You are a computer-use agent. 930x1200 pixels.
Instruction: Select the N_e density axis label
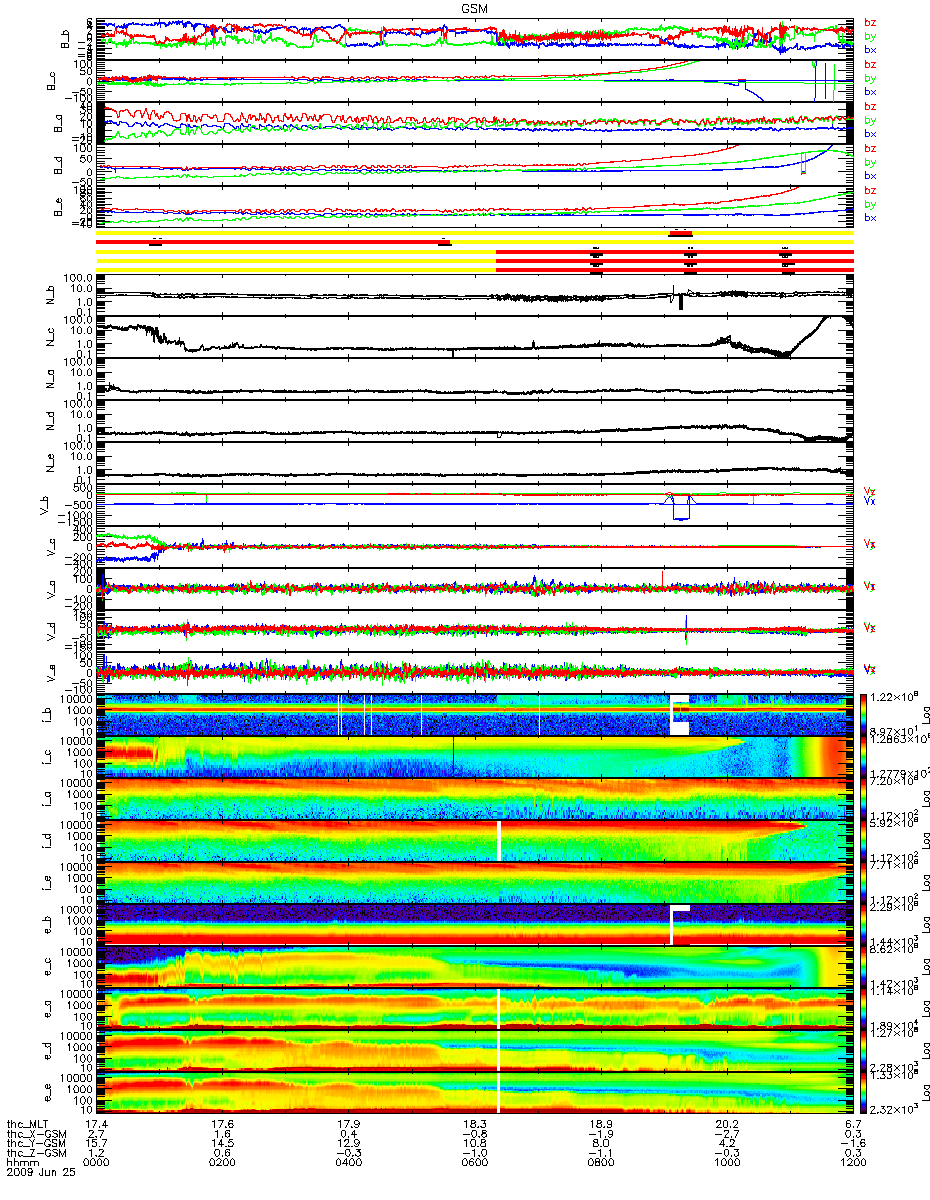pos(52,464)
